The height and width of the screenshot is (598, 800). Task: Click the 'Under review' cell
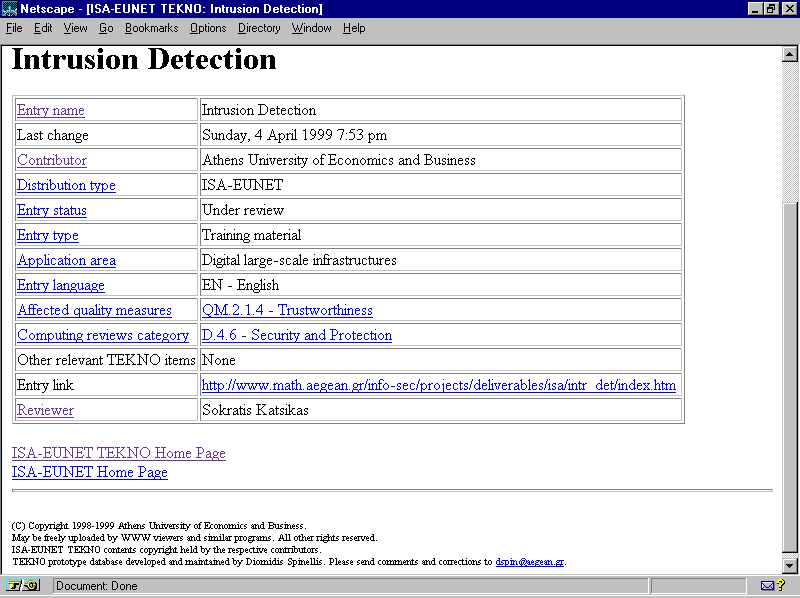441,210
